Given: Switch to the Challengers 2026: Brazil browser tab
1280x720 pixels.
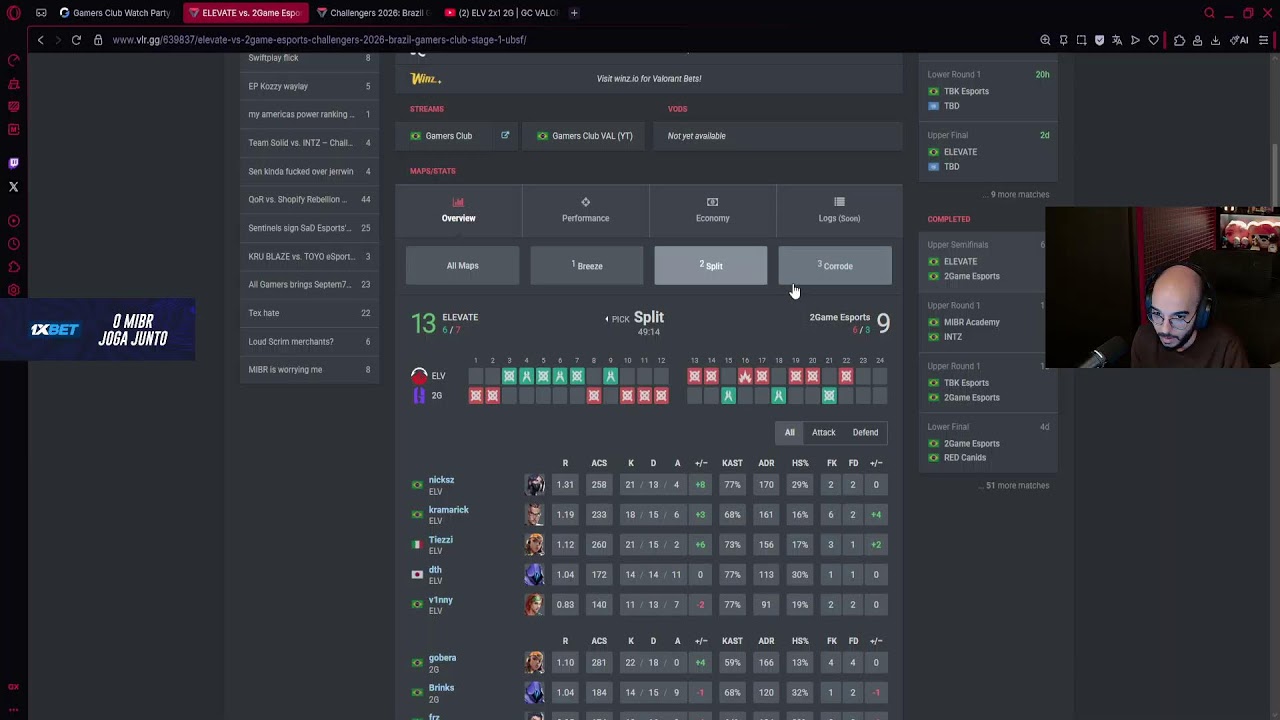Looking at the screenshot, I should point(373,13).
